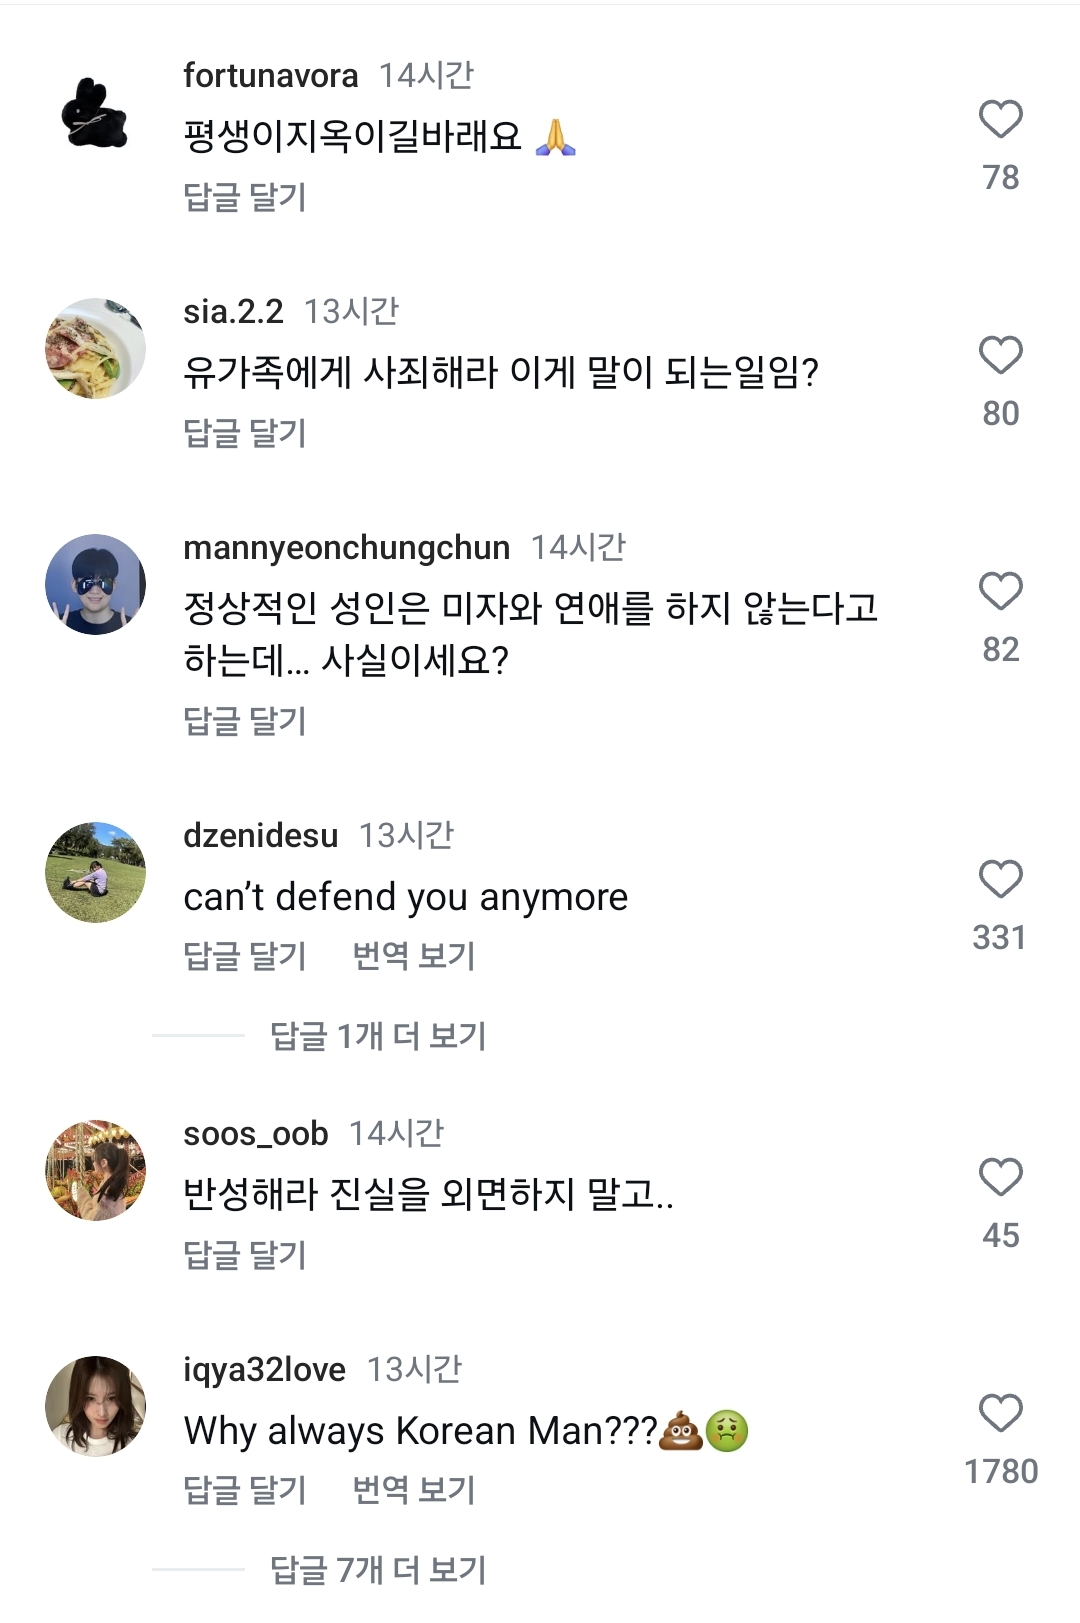
Task: View mannyeonchungchun's avatar
Action: 96,584
